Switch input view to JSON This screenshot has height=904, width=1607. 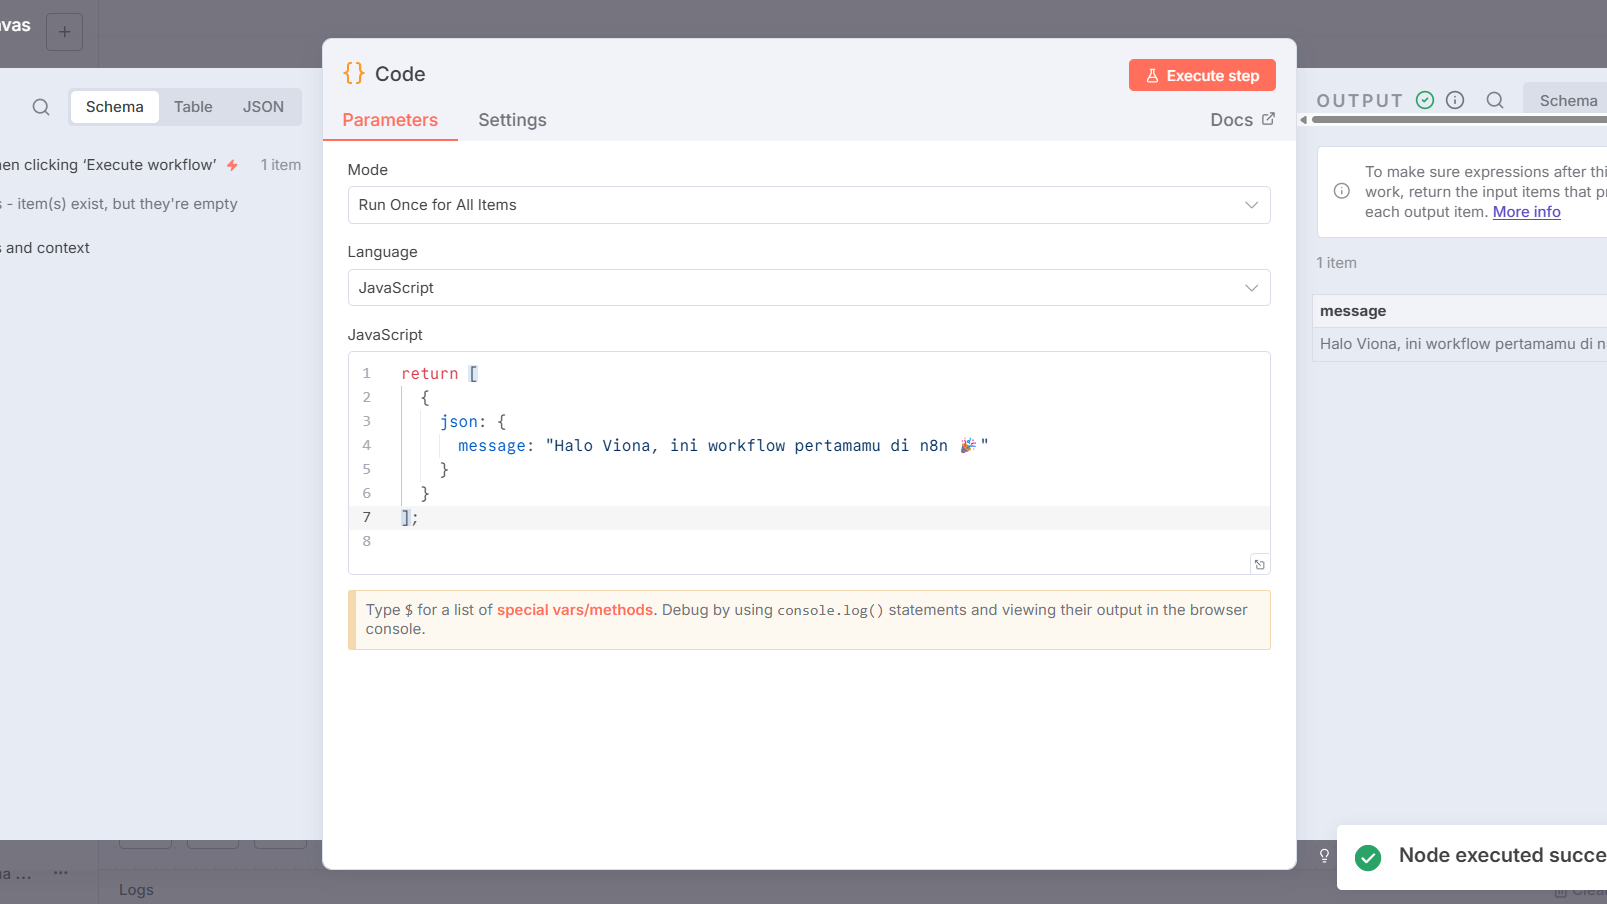(263, 107)
